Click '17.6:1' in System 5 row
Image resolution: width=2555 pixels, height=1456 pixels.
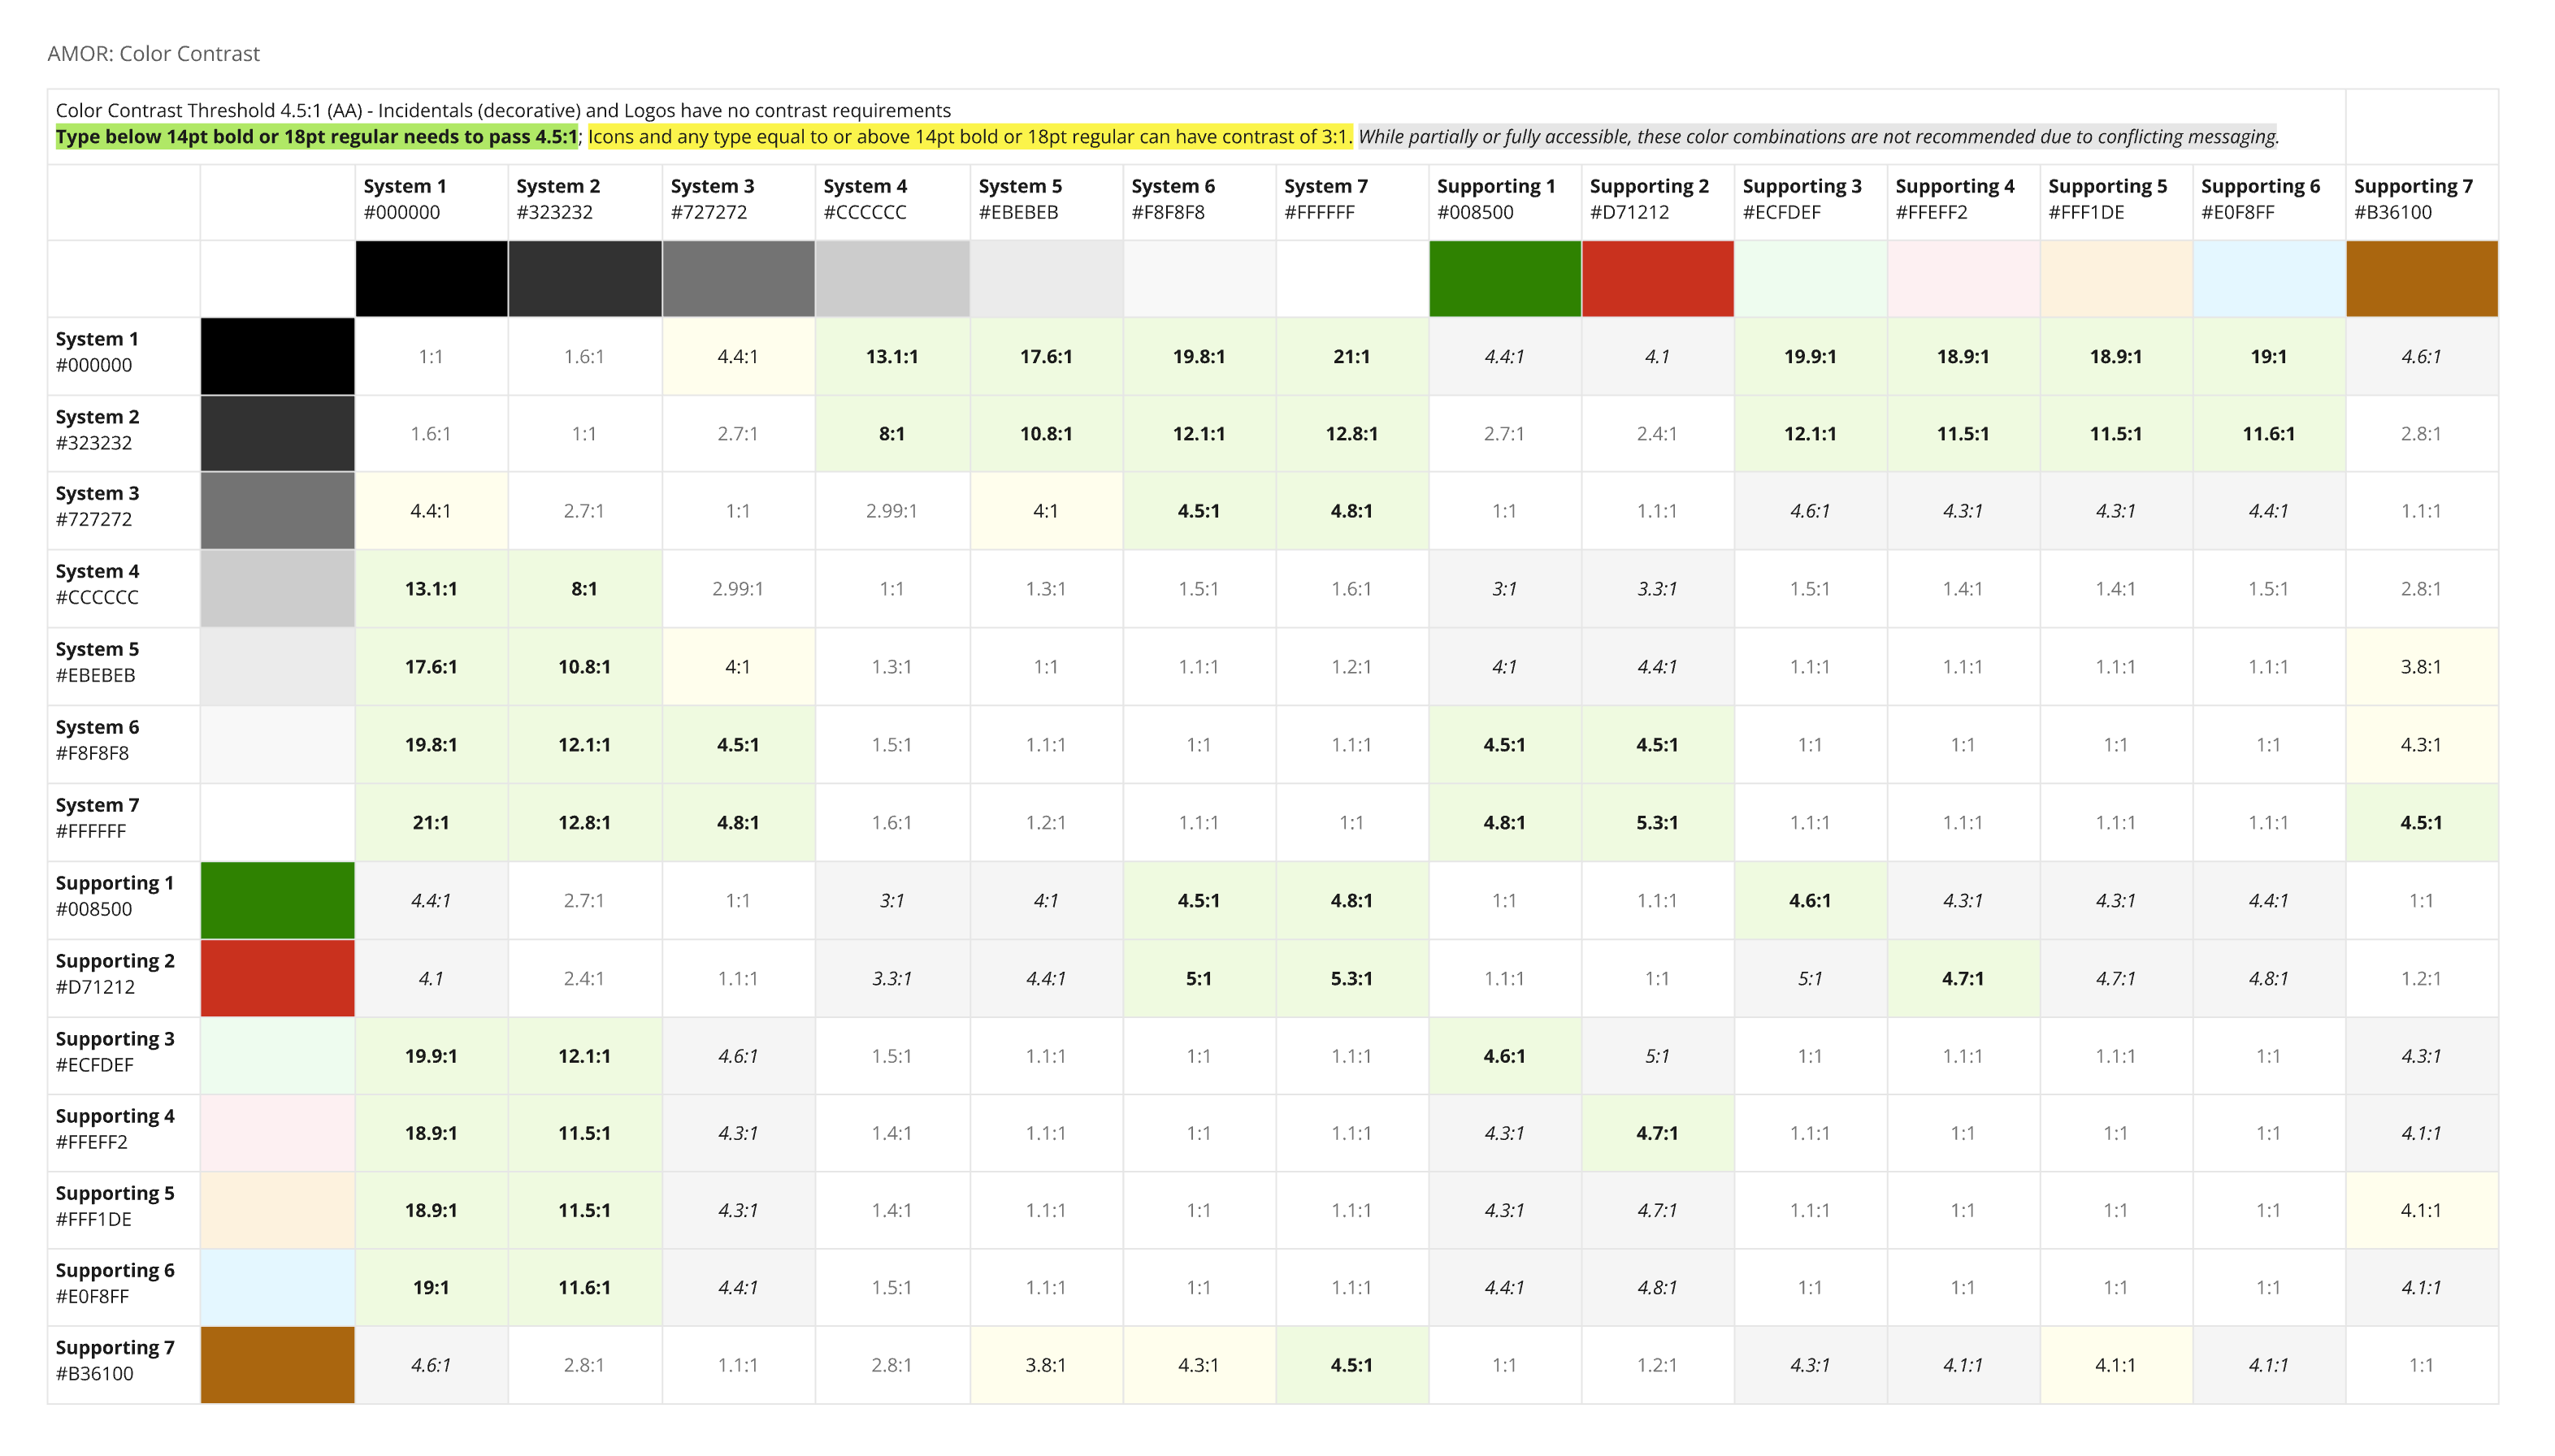pyautogui.click(x=431, y=667)
